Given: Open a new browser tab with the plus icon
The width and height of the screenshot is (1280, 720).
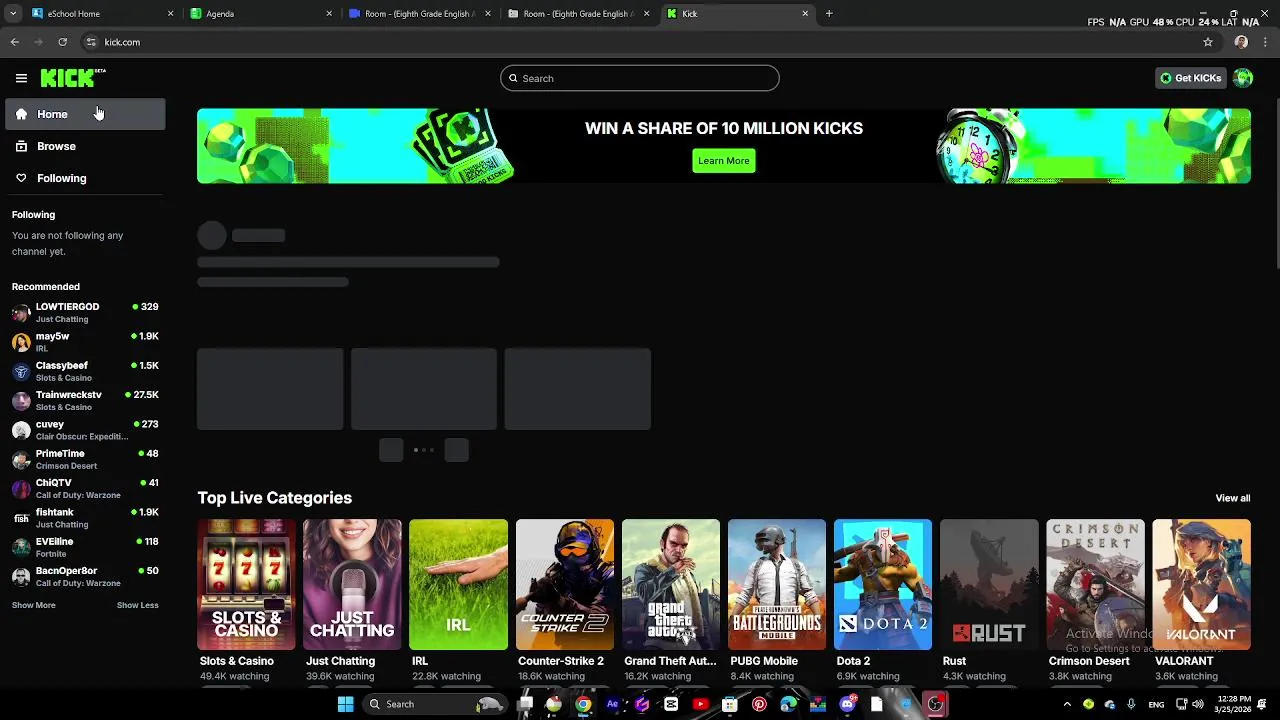Looking at the screenshot, I should (829, 14).
